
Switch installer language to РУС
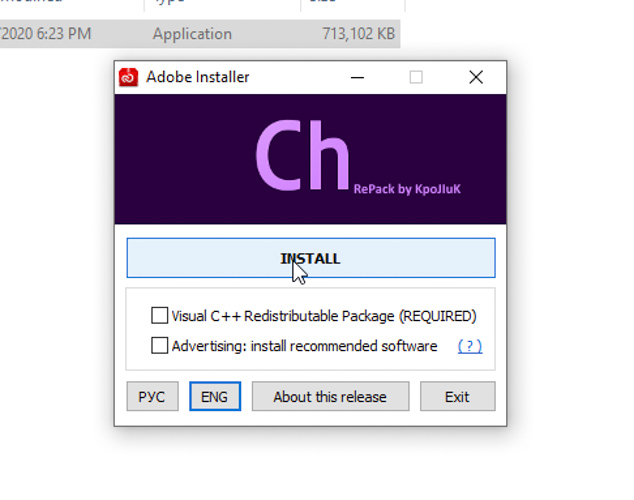[x=152, y=396]
